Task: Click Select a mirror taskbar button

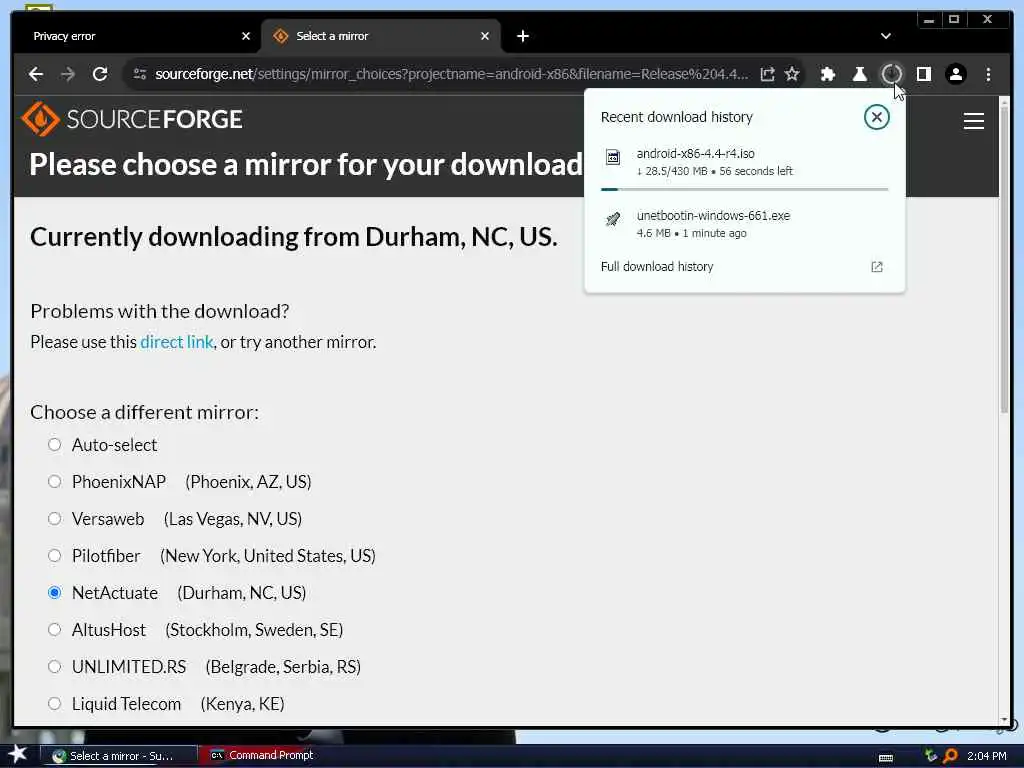Action: [120, 756]
